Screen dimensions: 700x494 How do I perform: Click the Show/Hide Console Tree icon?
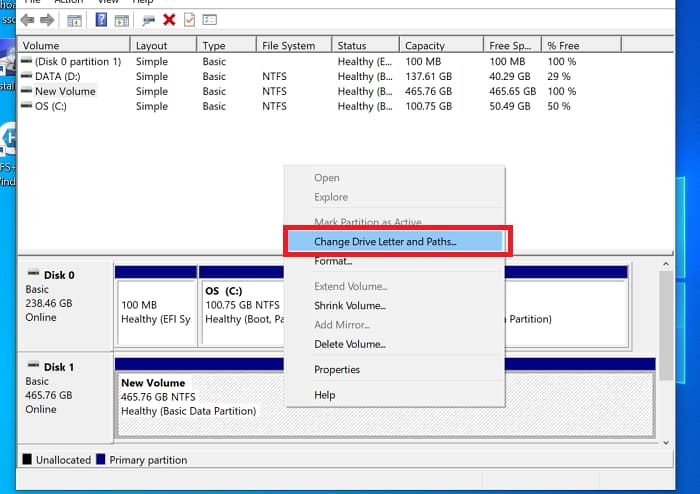75,20
